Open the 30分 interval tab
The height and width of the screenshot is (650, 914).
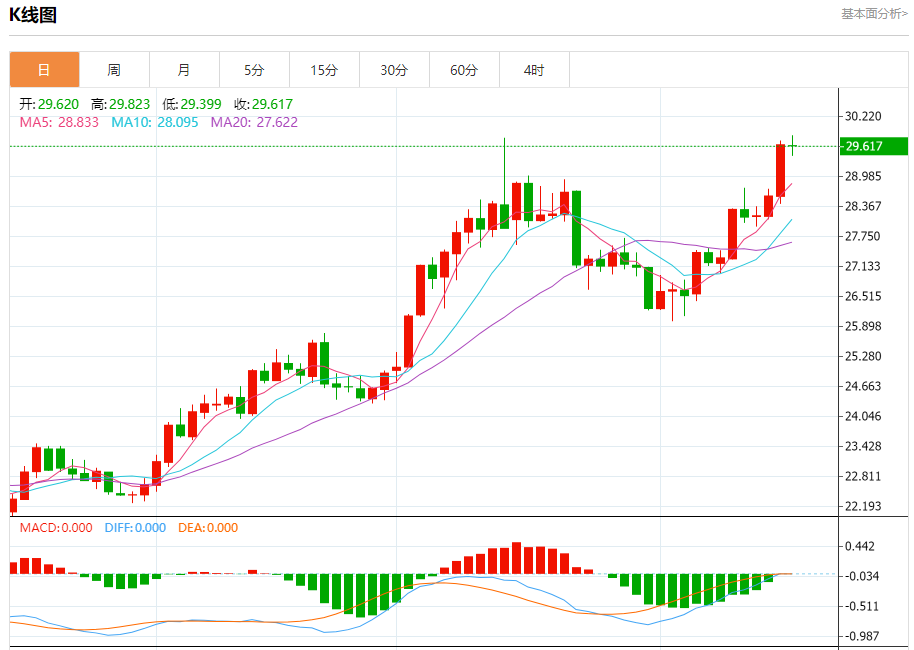(x=394, y=70)
